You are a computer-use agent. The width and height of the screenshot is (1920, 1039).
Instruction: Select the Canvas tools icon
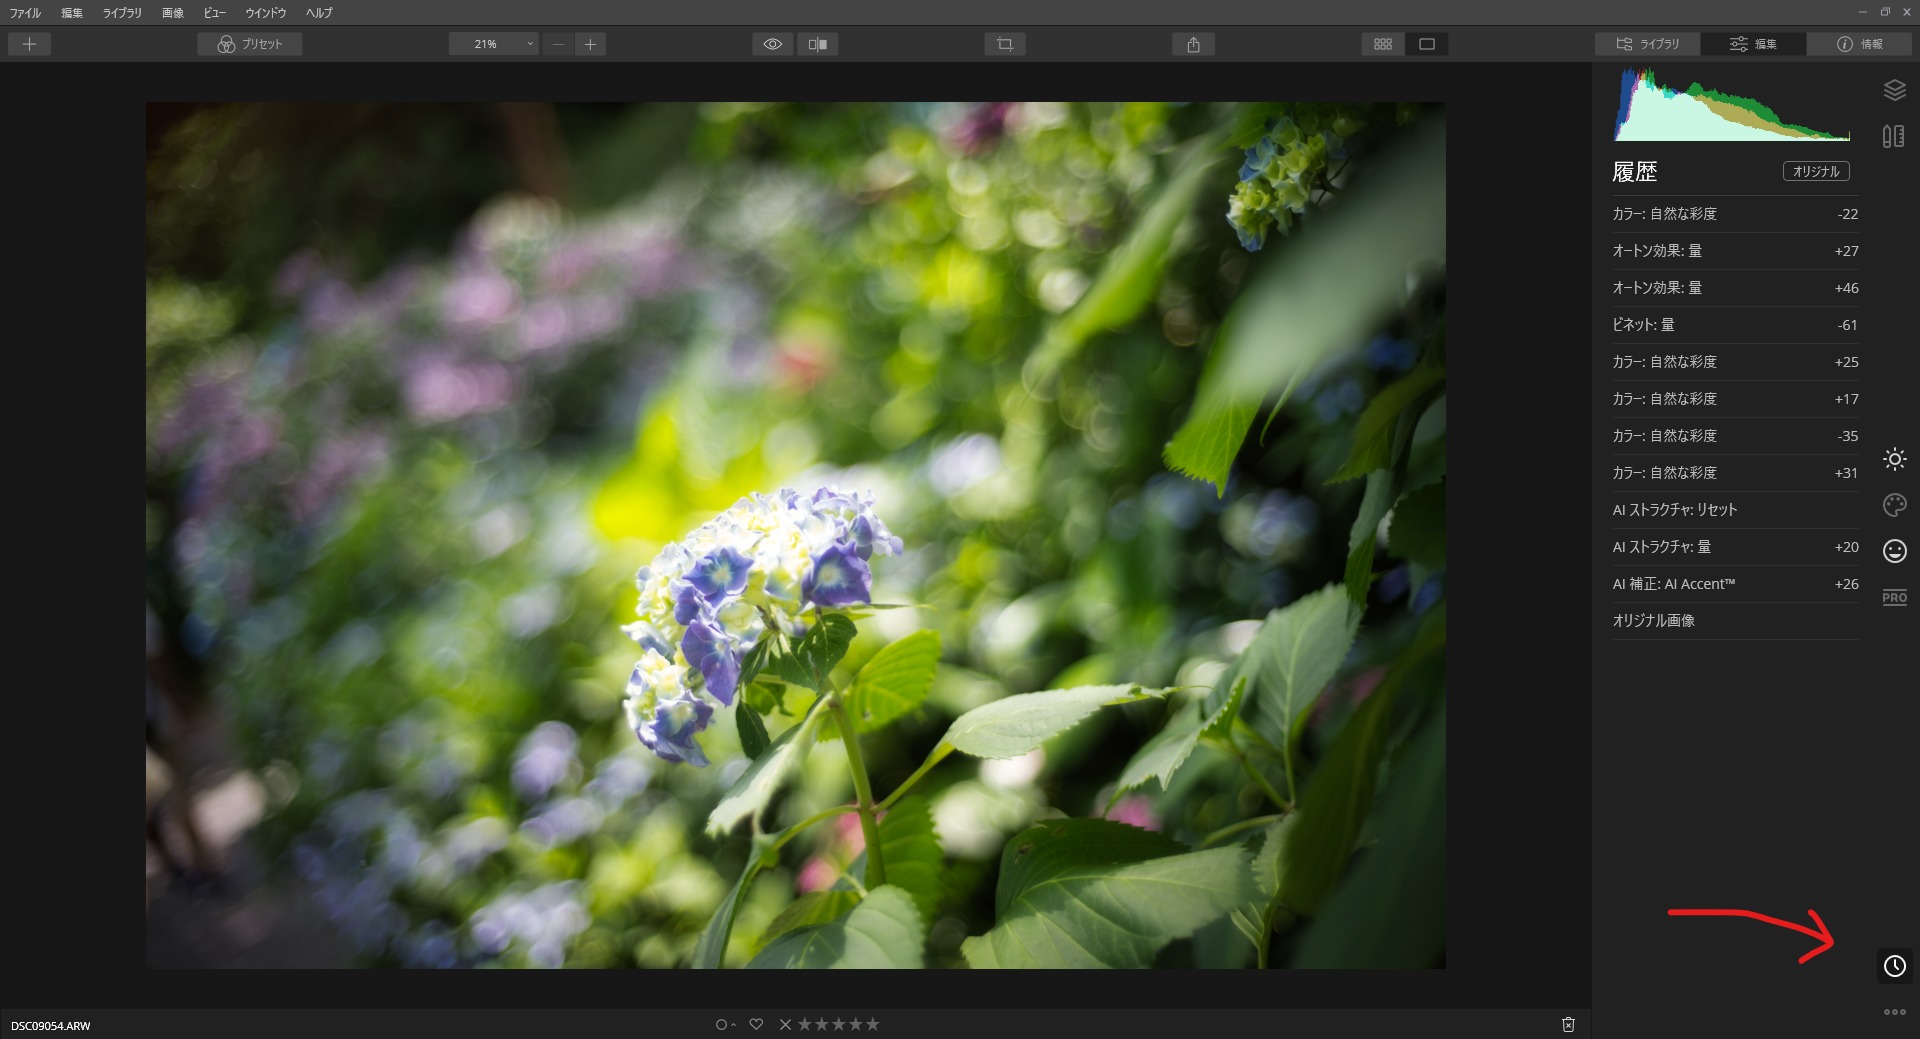point(1893,137)
